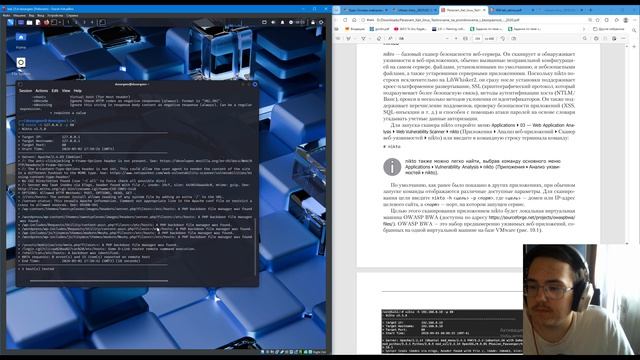
Task: Open VirtualBox Файл menu
Action: click(x=6, y=16)
